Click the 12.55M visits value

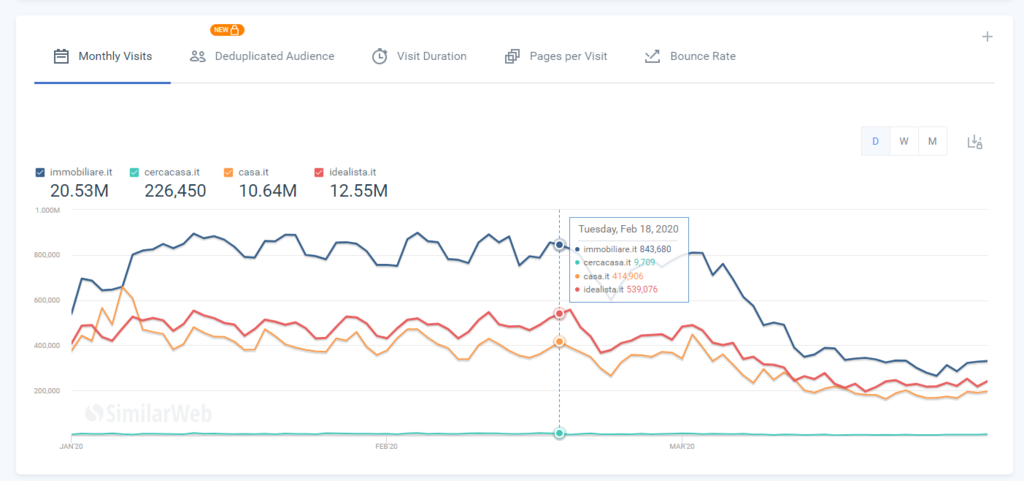point(359,191)
